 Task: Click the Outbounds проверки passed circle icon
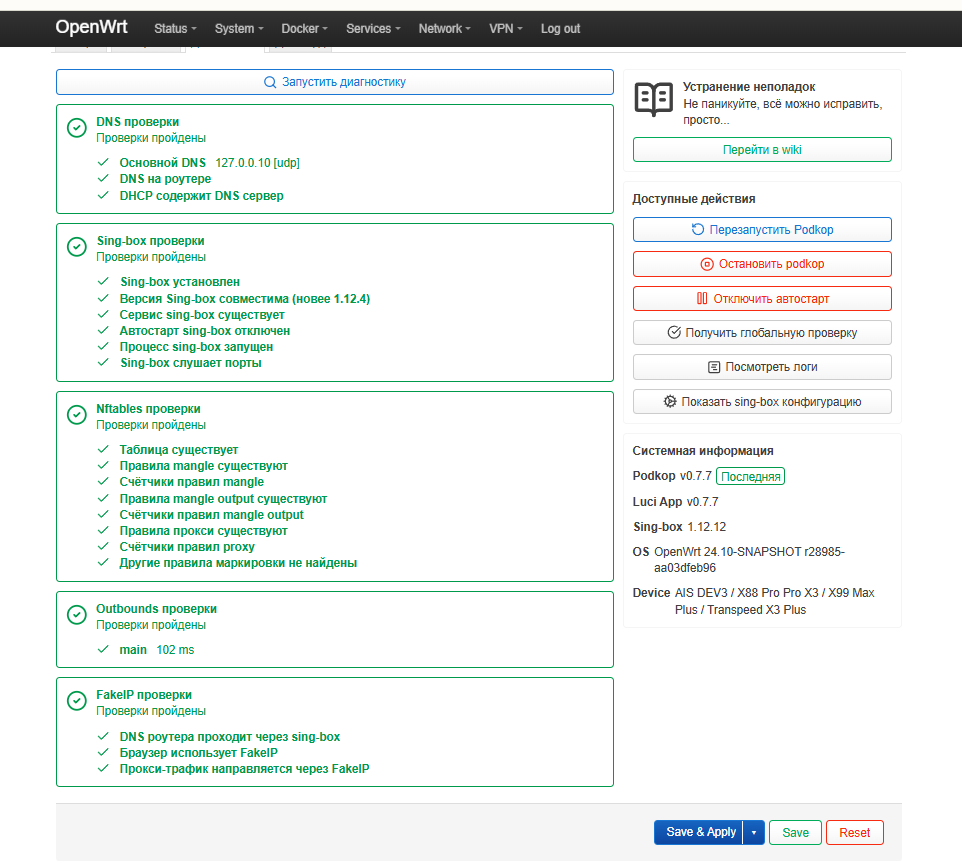77,615
